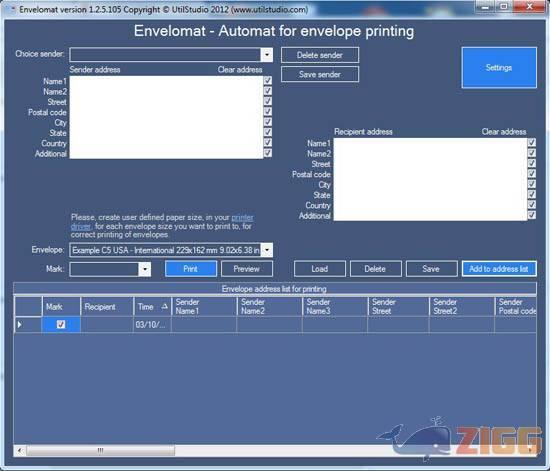Toggle sender City clear address checkbox

pos(268,122)
